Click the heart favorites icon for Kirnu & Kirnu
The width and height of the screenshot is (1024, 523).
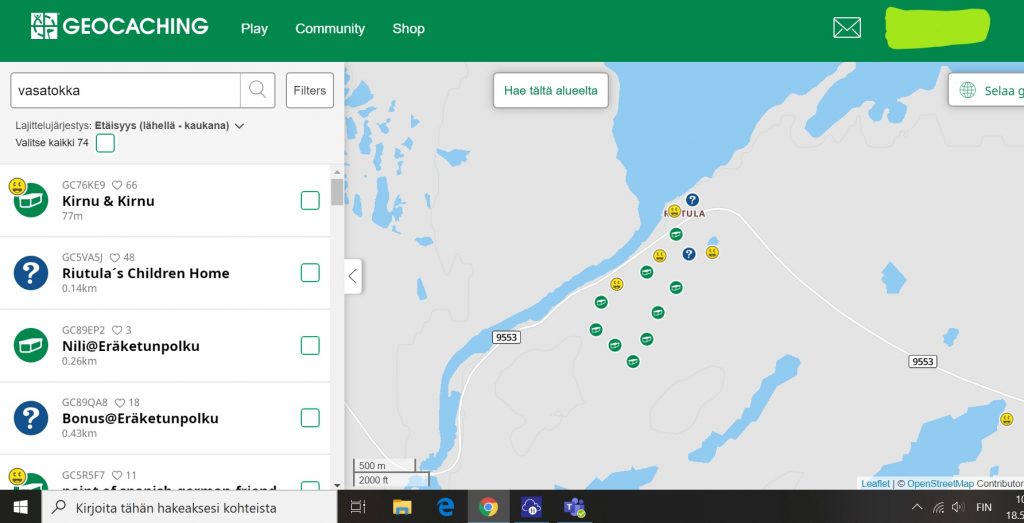coord(117,185)
